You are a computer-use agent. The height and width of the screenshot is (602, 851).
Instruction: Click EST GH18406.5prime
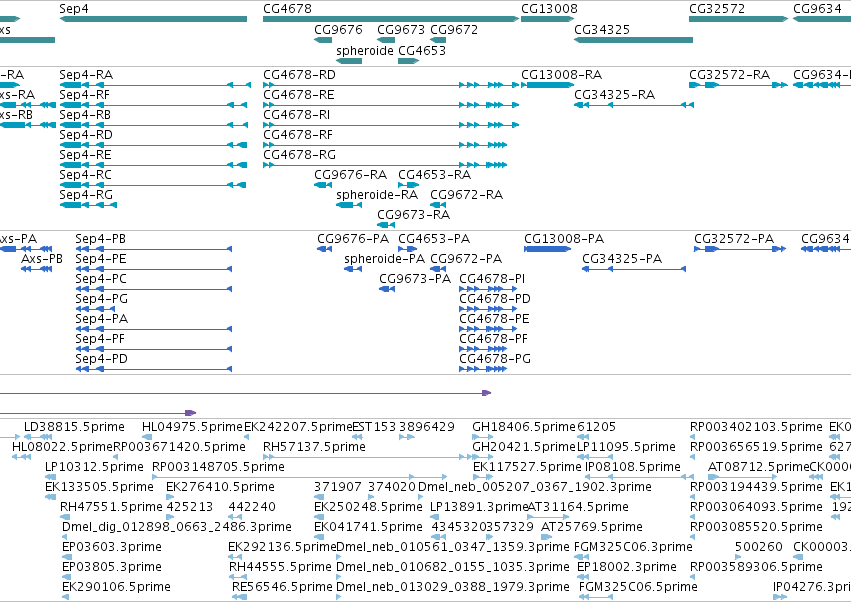click(524, 427)
